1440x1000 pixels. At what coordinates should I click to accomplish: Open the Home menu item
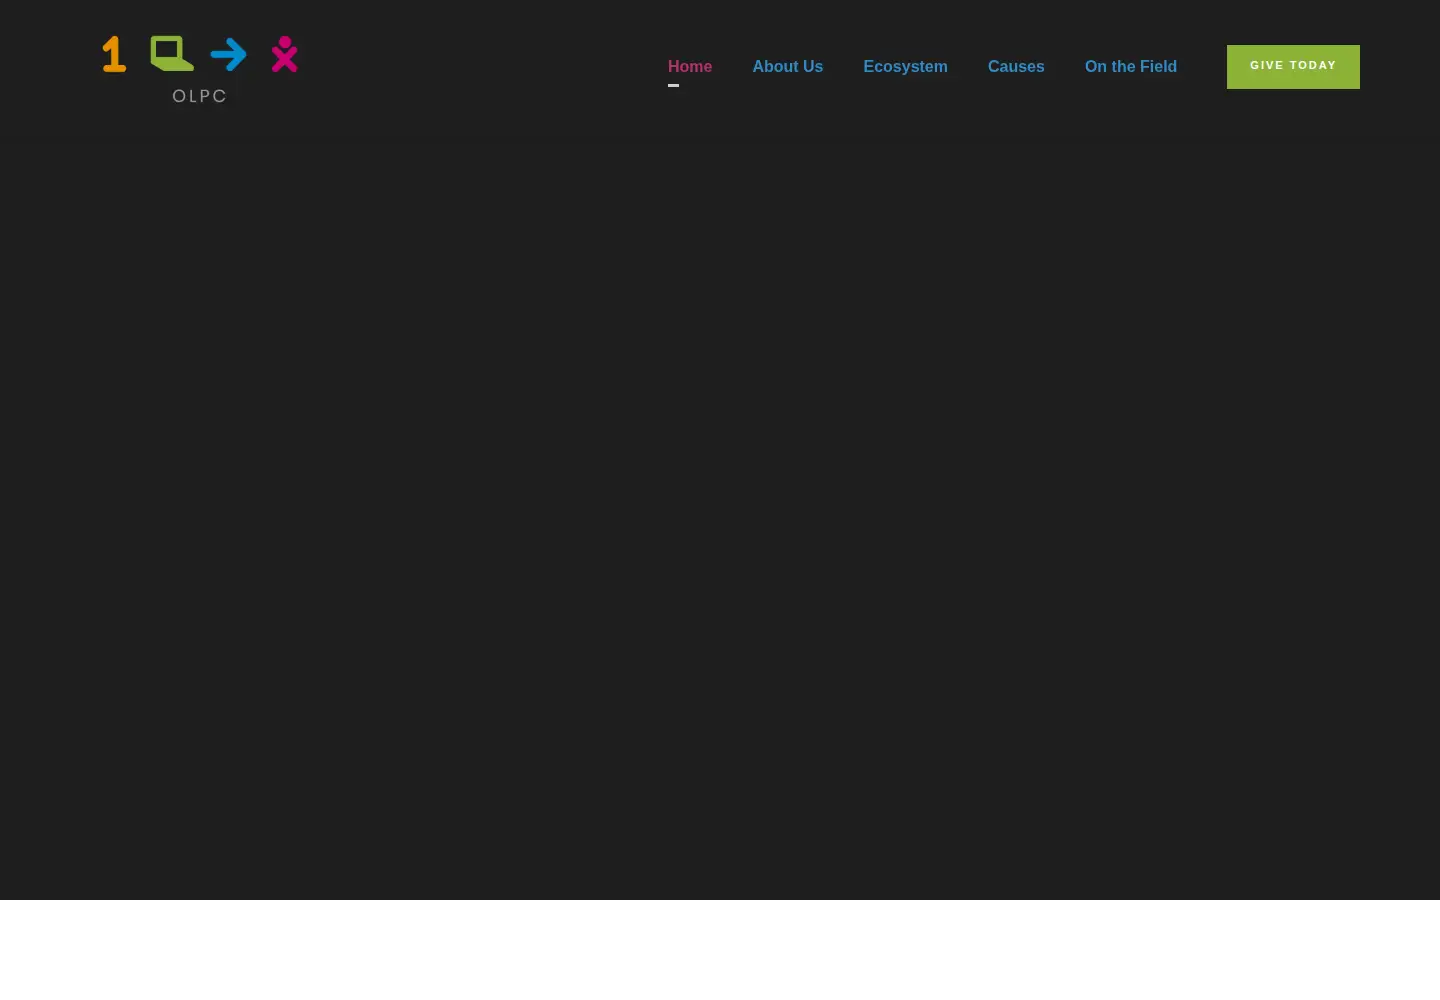click(x=690, y=66)
